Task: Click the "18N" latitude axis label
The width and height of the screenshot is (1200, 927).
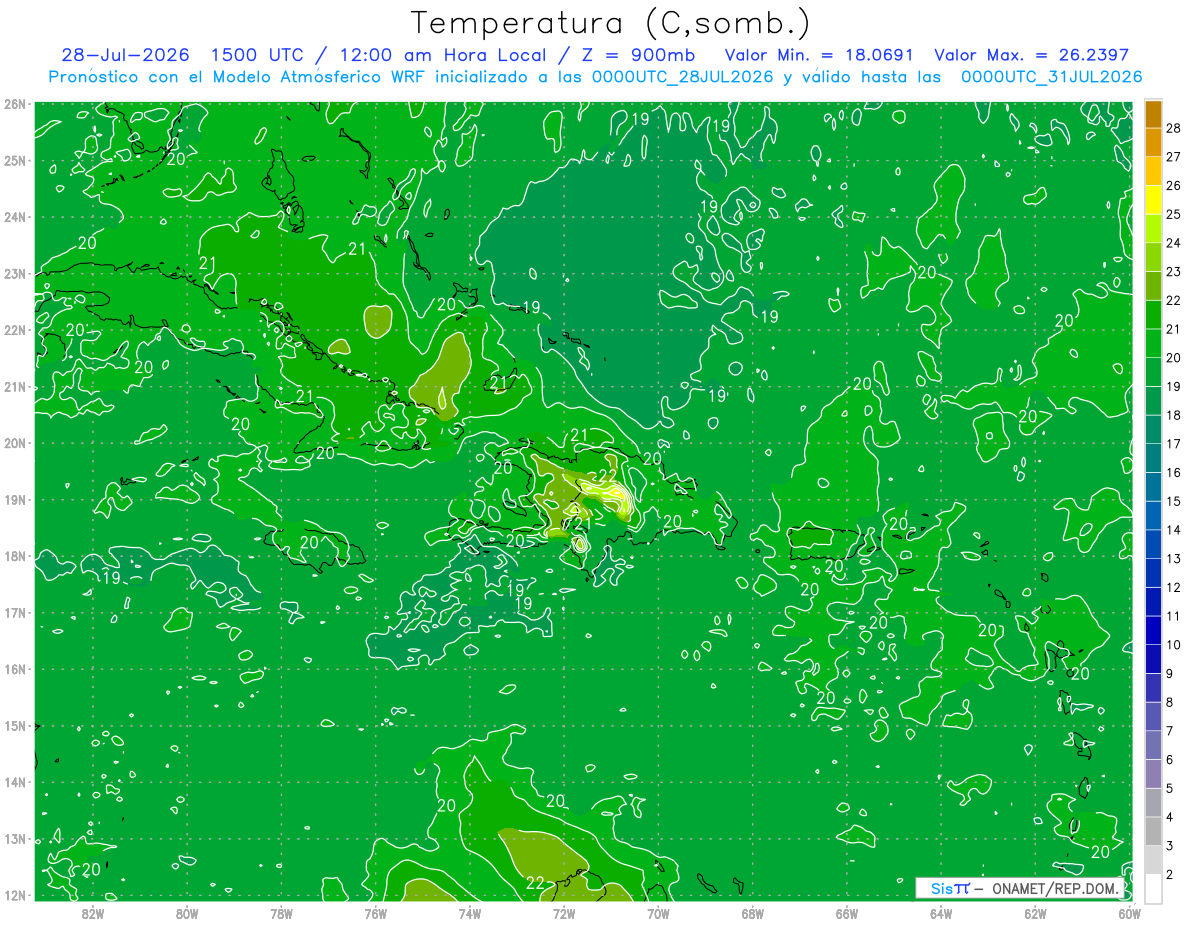Action: click(x=15, y=556)
